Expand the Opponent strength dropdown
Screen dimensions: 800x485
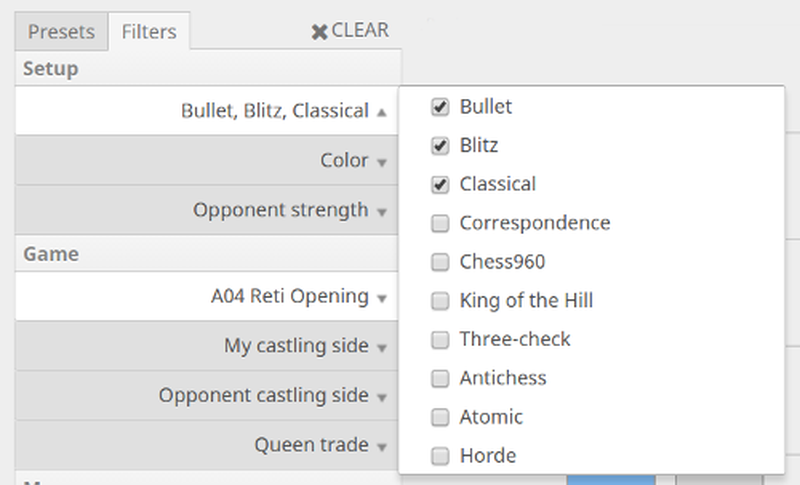pyautogui.click(x=289, y=211)
